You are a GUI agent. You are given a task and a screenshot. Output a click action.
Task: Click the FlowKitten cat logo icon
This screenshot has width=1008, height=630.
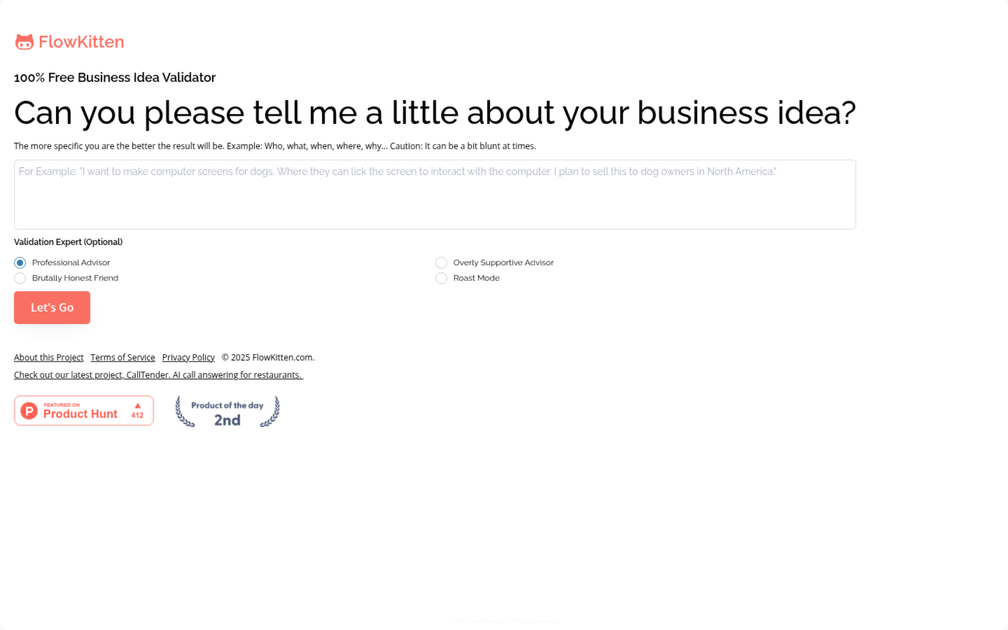click(x=24, y=42)
